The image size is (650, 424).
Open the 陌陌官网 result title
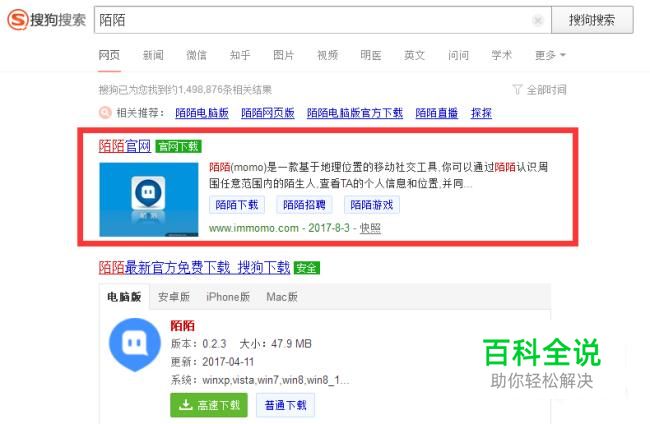coord(125,146)
